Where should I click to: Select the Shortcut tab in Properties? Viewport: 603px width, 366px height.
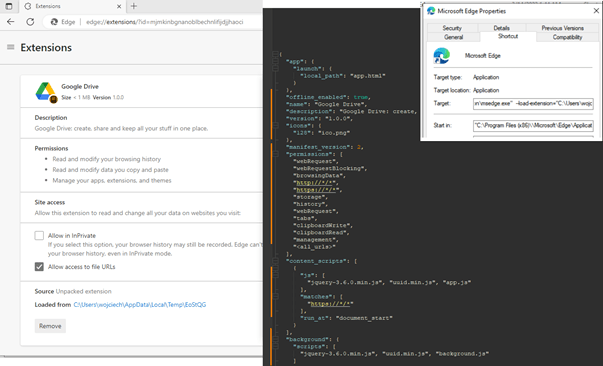tap(508, 36)
